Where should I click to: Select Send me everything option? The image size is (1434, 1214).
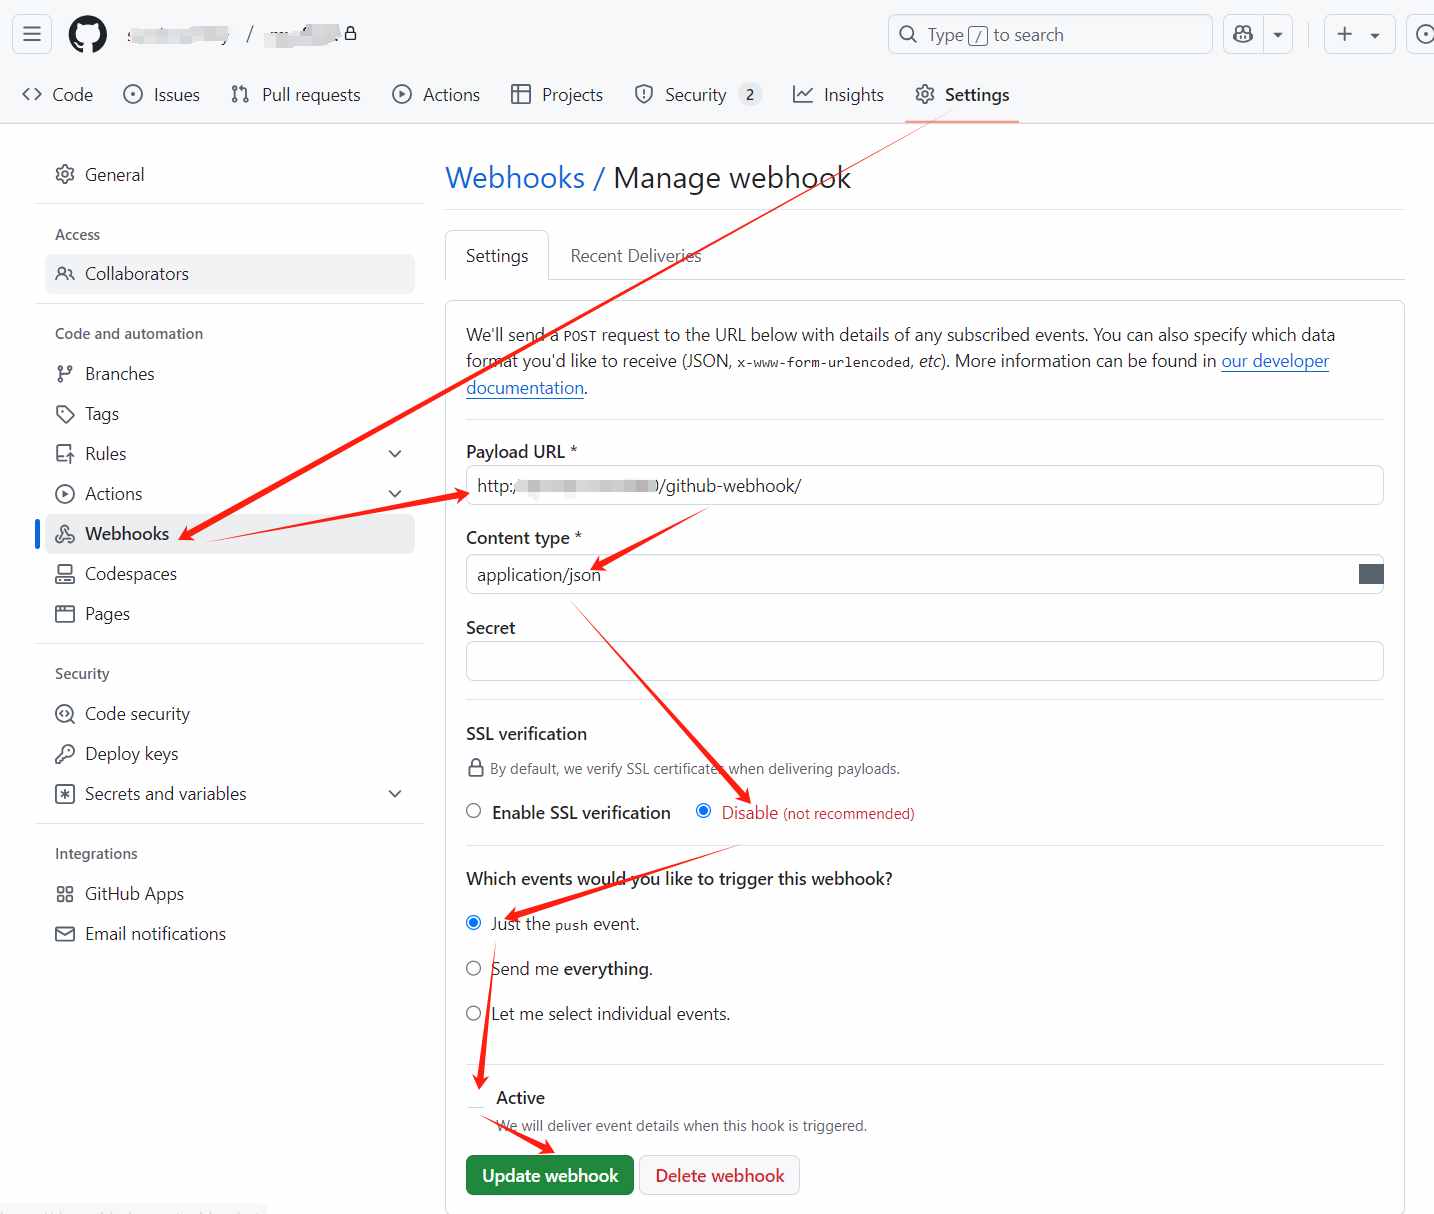click(x=474, y=968)
